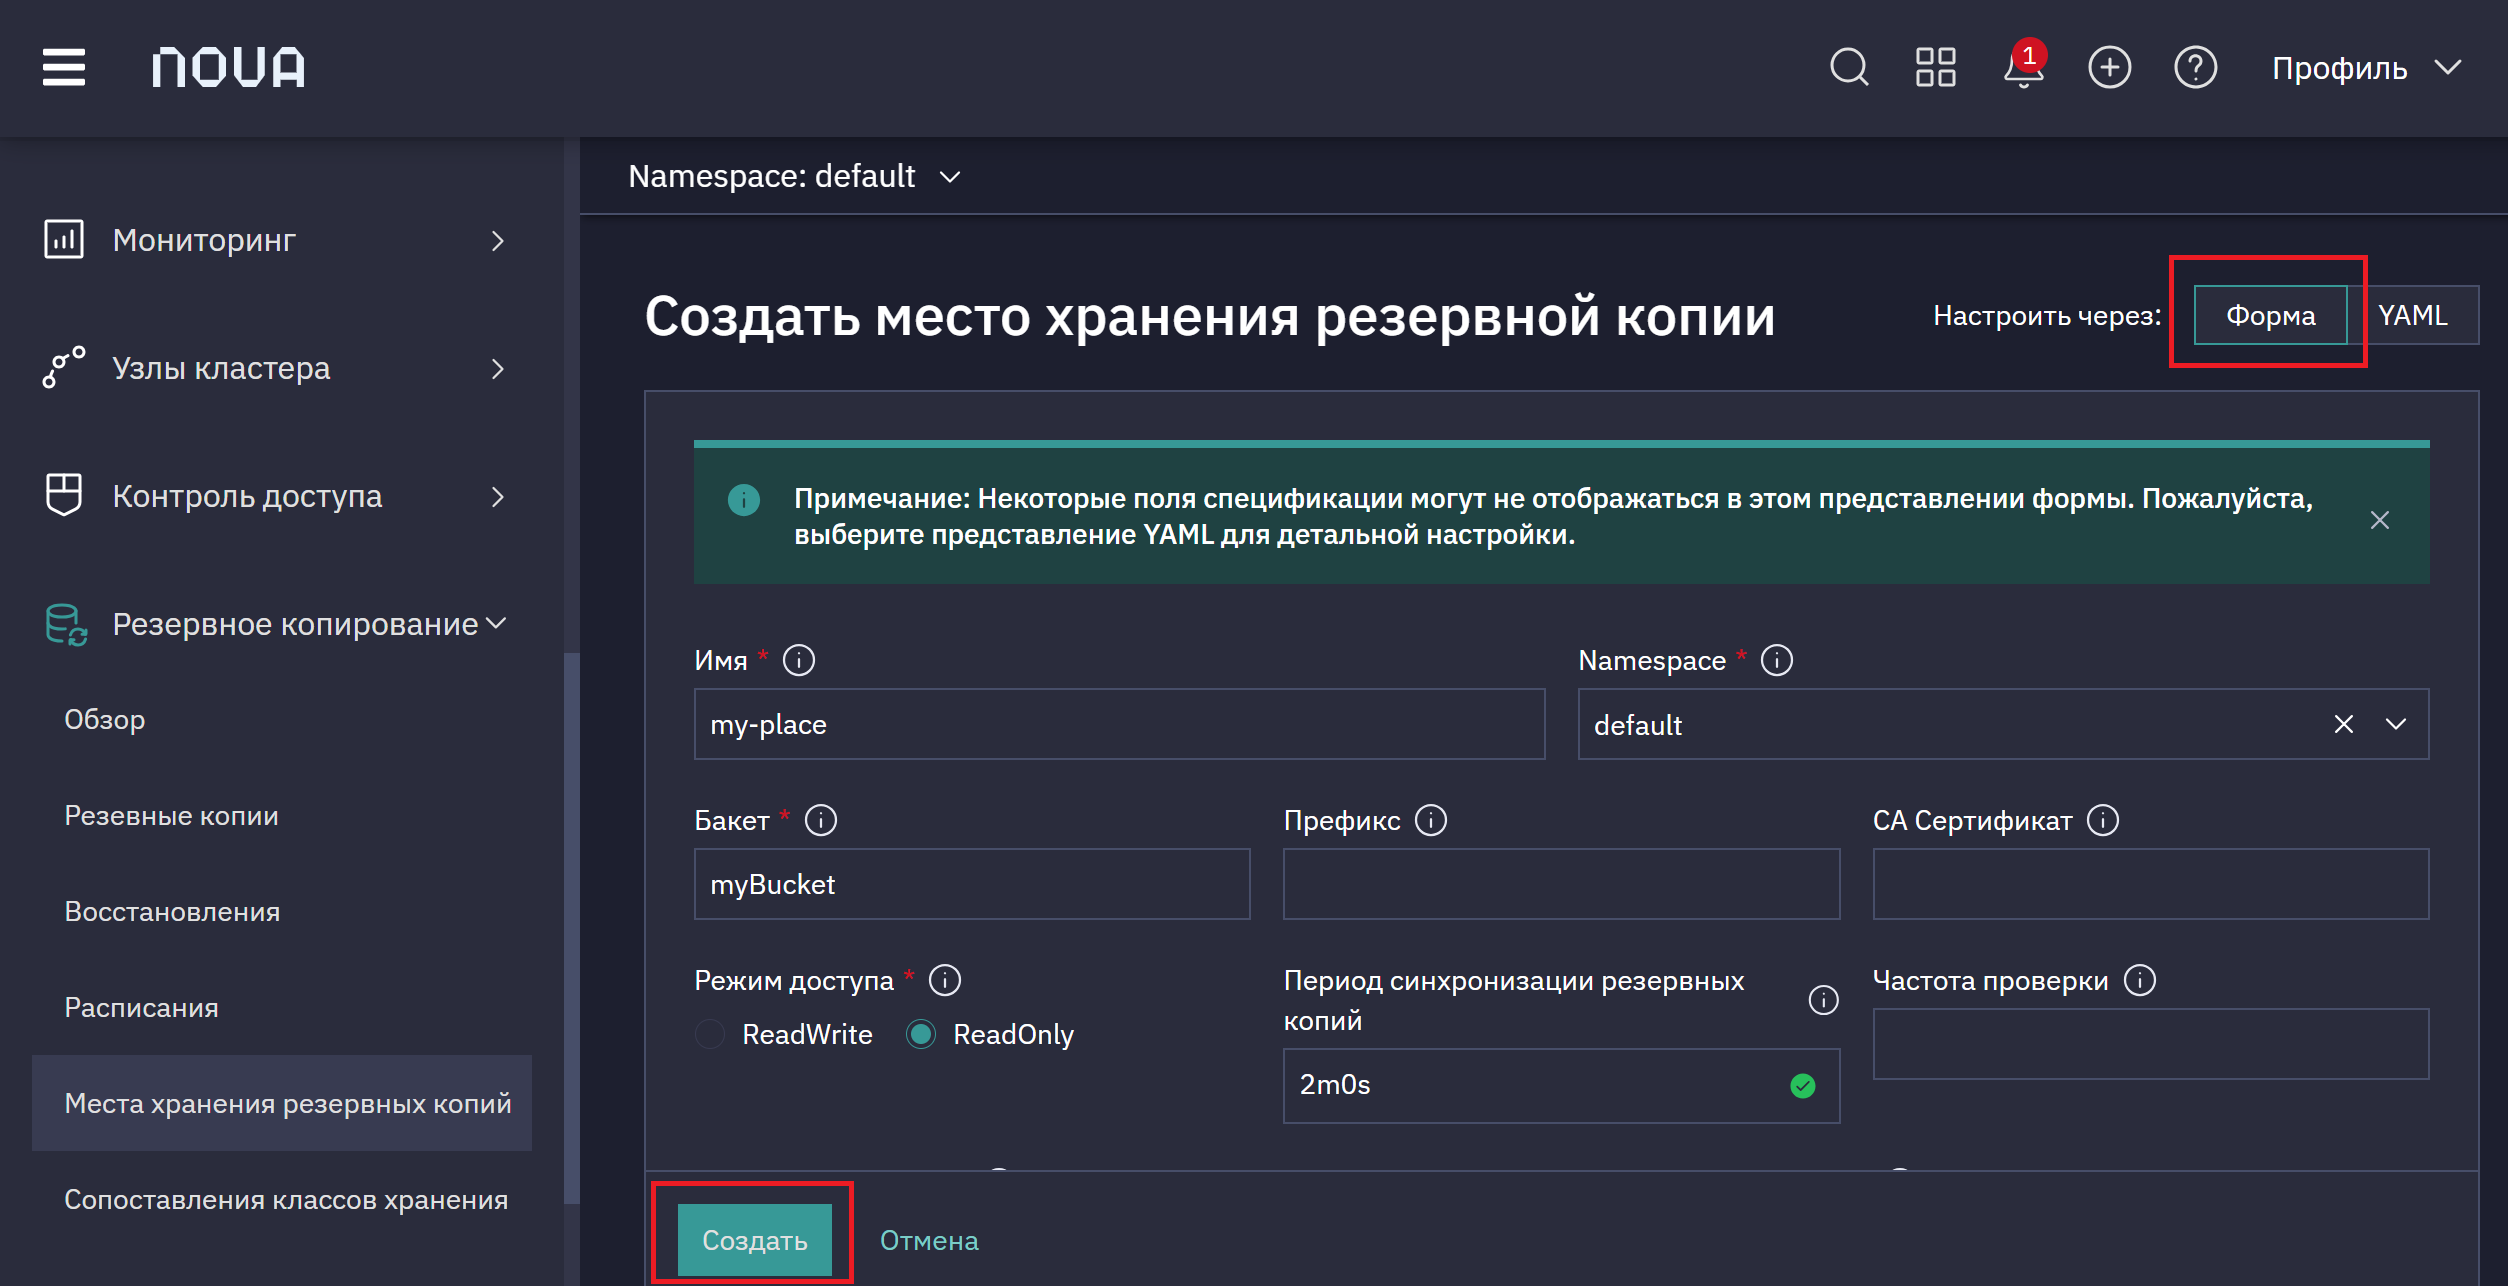Open Резевные копии in sidebar

[171, 816]
